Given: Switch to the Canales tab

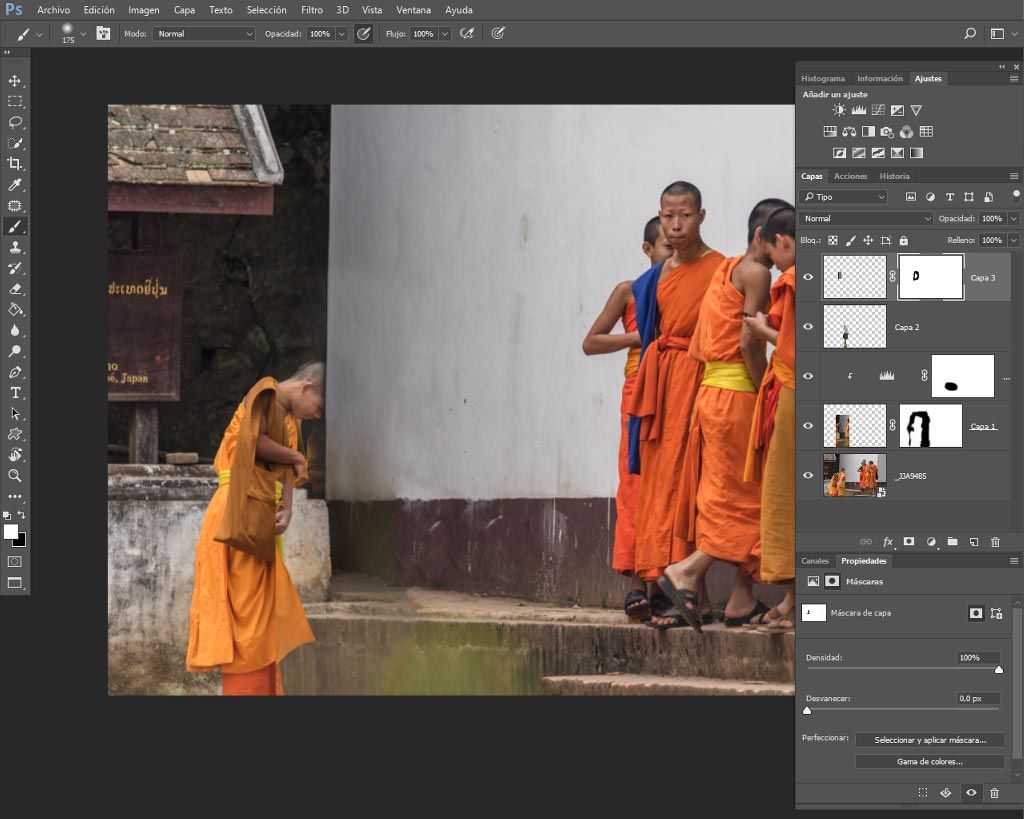Looking at the screenshot, I should click(x=815, y=561).
